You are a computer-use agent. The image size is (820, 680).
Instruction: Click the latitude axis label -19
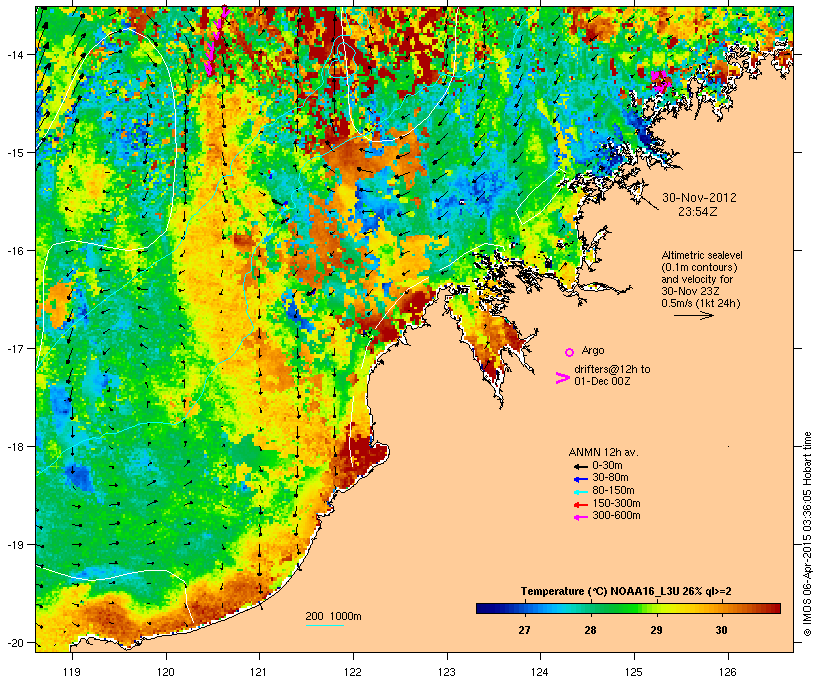tap(14, 545)
